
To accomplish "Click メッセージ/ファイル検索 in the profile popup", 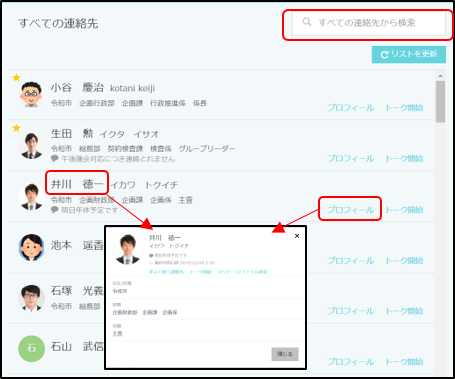I will pyautogui.click(x=242, y=272).
